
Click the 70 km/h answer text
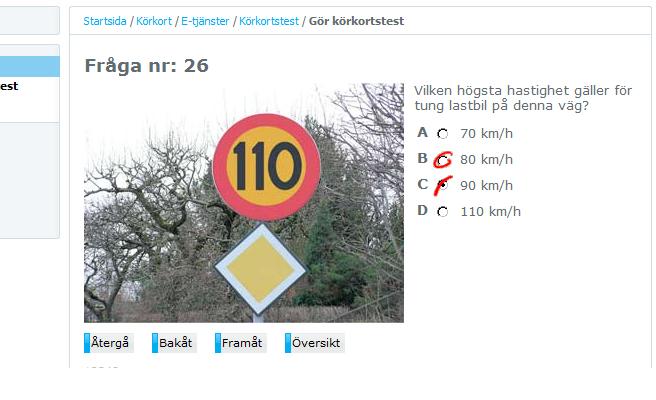[486, 133]
